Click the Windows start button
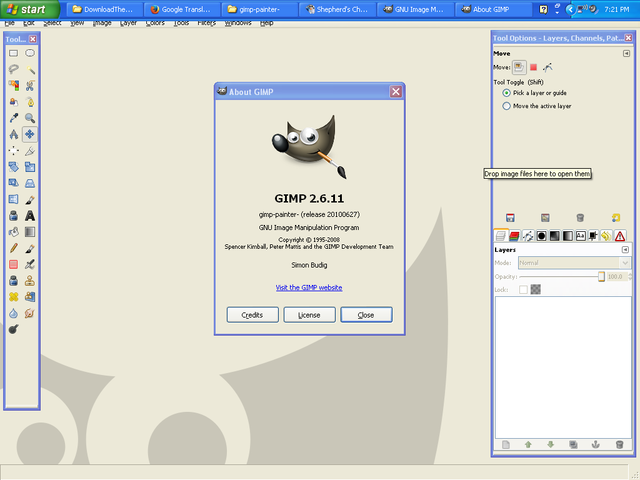 29,9
